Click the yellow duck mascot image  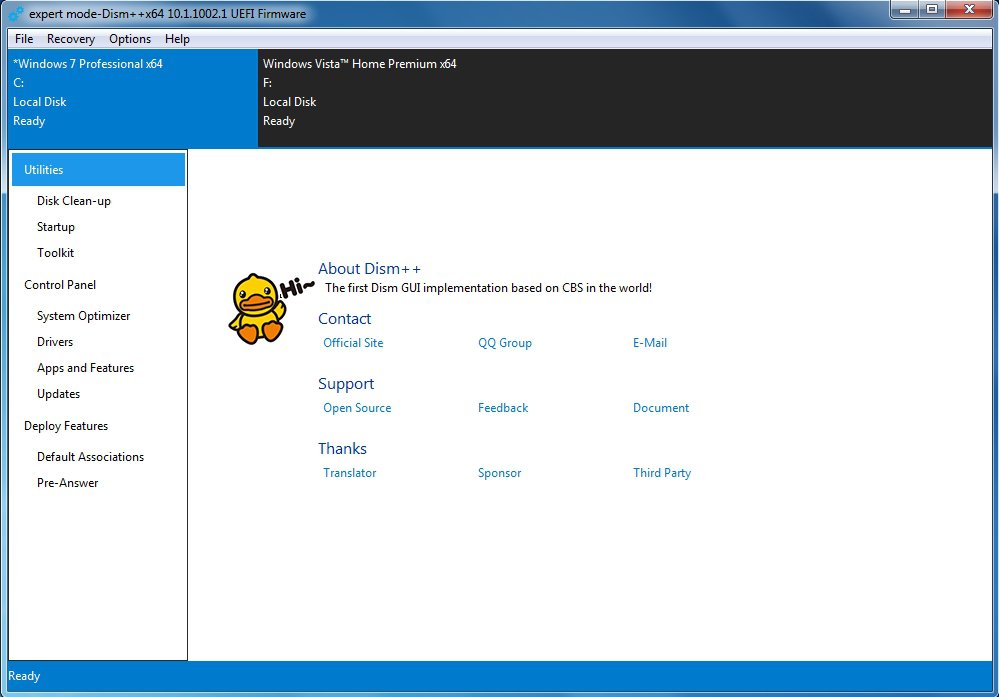point(257,309)
